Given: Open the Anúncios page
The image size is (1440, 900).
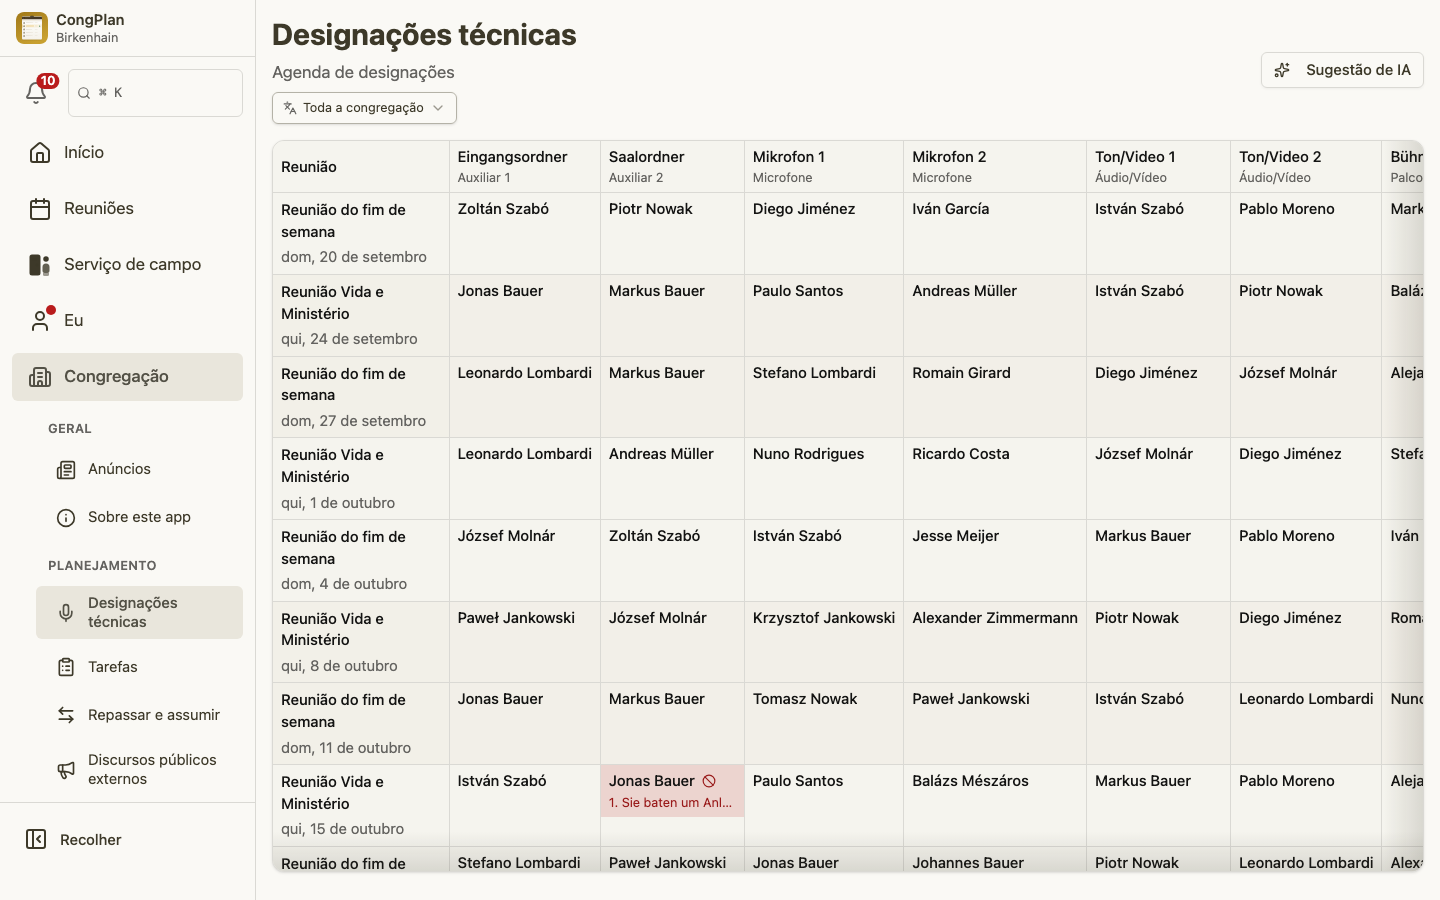Looking at the screenshot, I should (139, 470).
